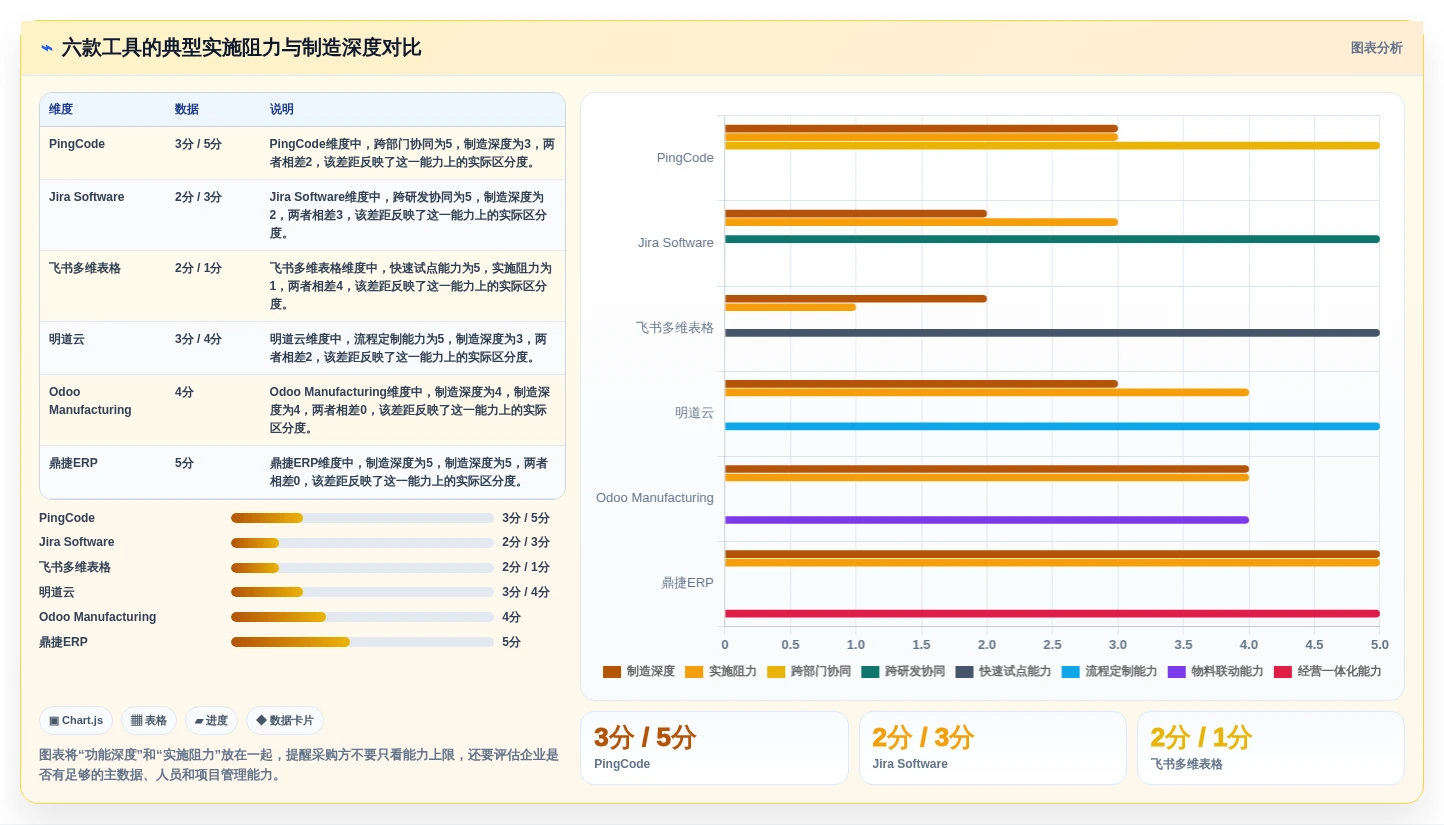The image size is (1444, 825).
Task: Toggle 快速试点能力 legend item
Action: [1003, 672]
